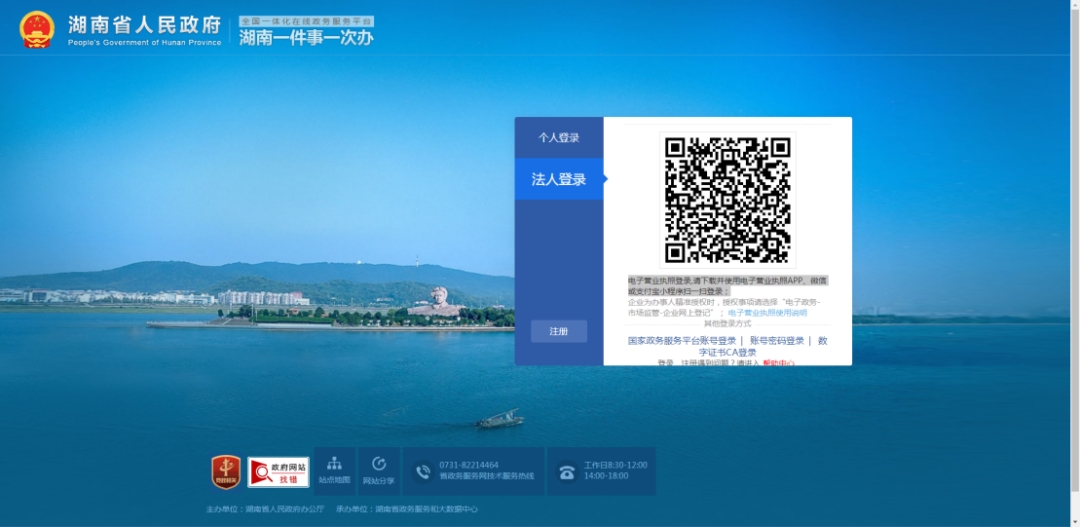
Task: Switch to the 个人登录 tab
Action: (x=559, y=138)
